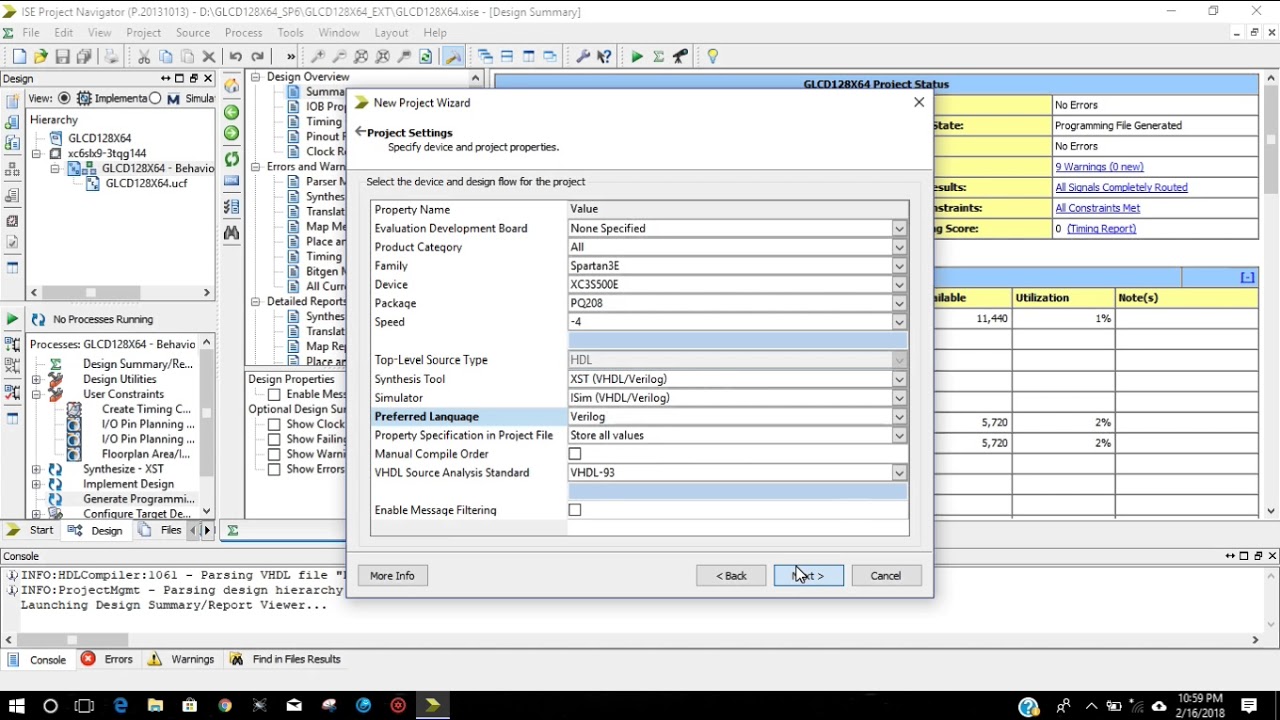This screenshot has width=1280, height=720.
Task: Switch to the Errors tab
Action: pyautogui.click(x=107, y=660)
